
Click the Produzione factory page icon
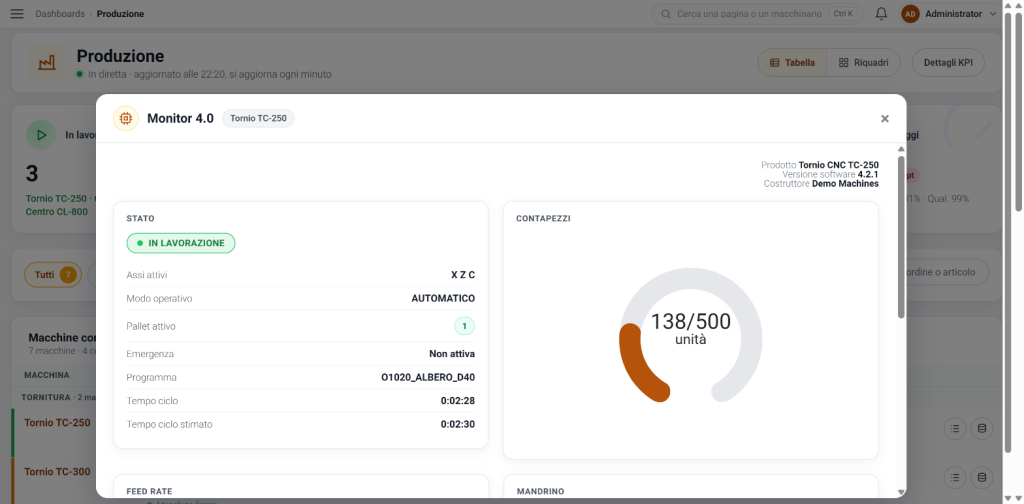point(47,63)
